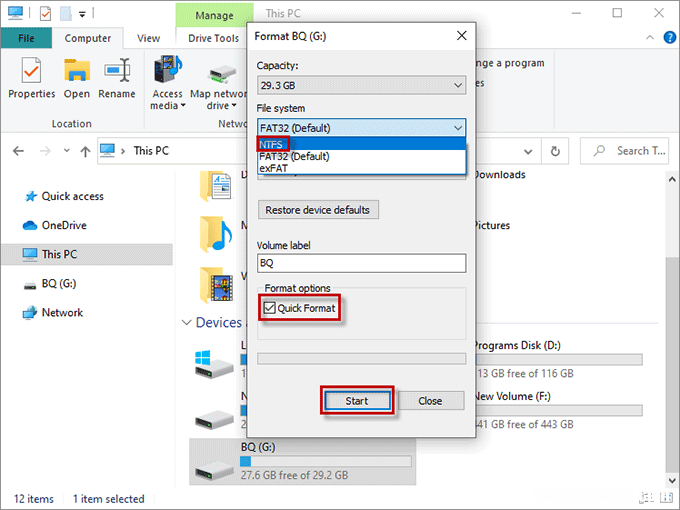This screenshot has height=510, width=680.
Task: Choose NTFS from the file system list
Action: [x=361, y=144]
